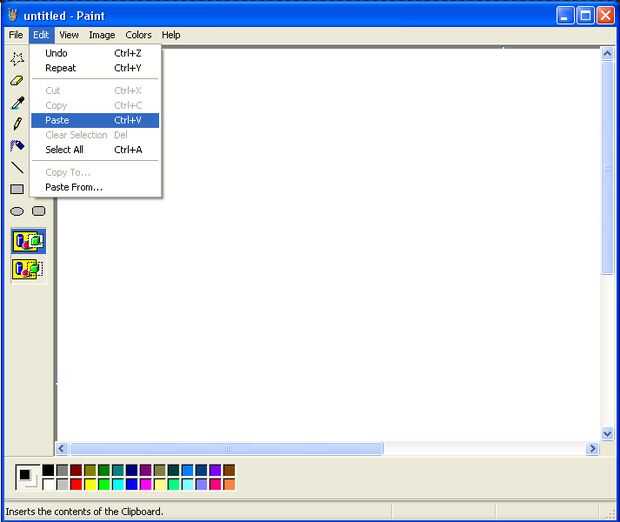Screen dimensions: 620x522
Task: Pick the dark gray color swatch
Action: coord(62,470)
